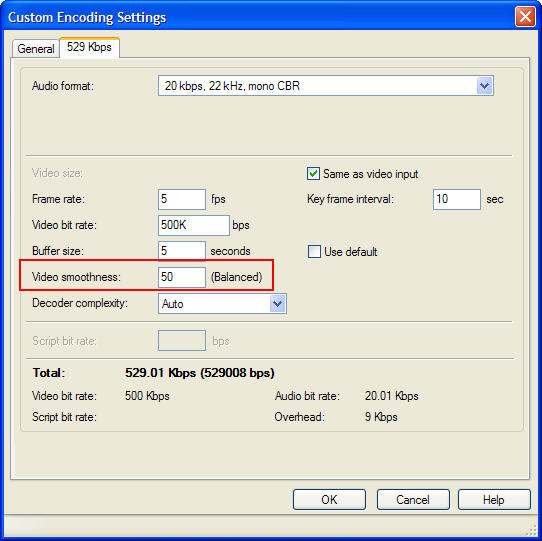
Task: Click the disabled Script bit rate field
Action: click(x=182, y=341)
